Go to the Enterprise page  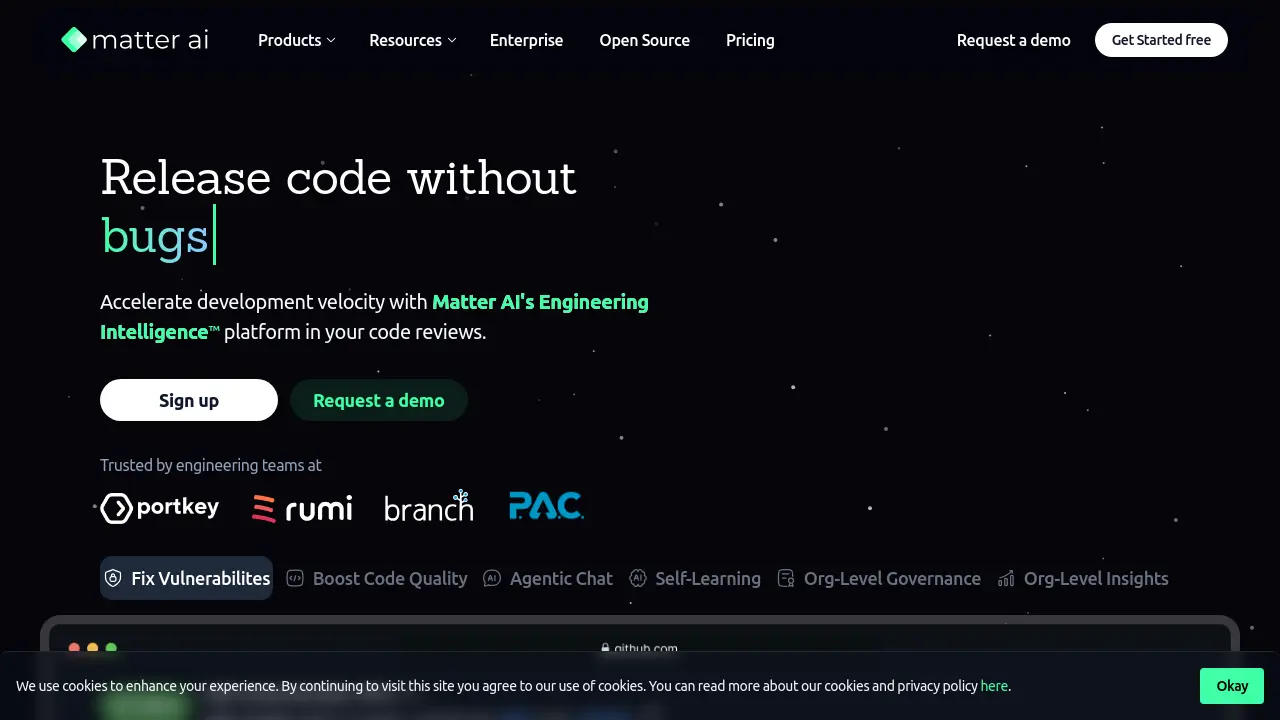pos(526,40)
